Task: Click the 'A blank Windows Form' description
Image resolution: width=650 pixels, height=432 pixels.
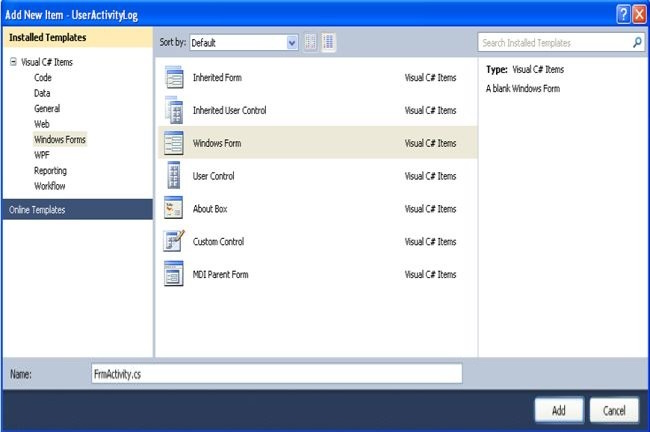Action: (523, 88)
